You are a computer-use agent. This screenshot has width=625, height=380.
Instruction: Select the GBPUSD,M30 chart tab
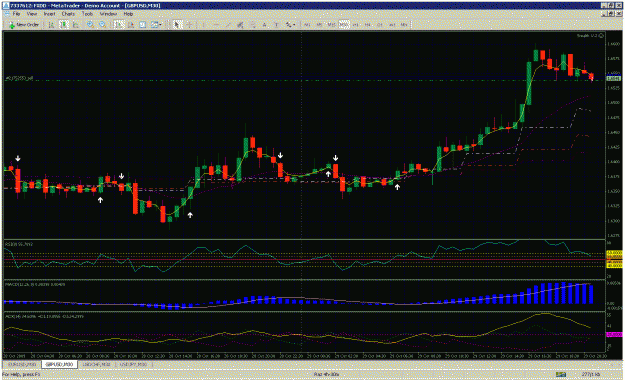coord(59,364)
